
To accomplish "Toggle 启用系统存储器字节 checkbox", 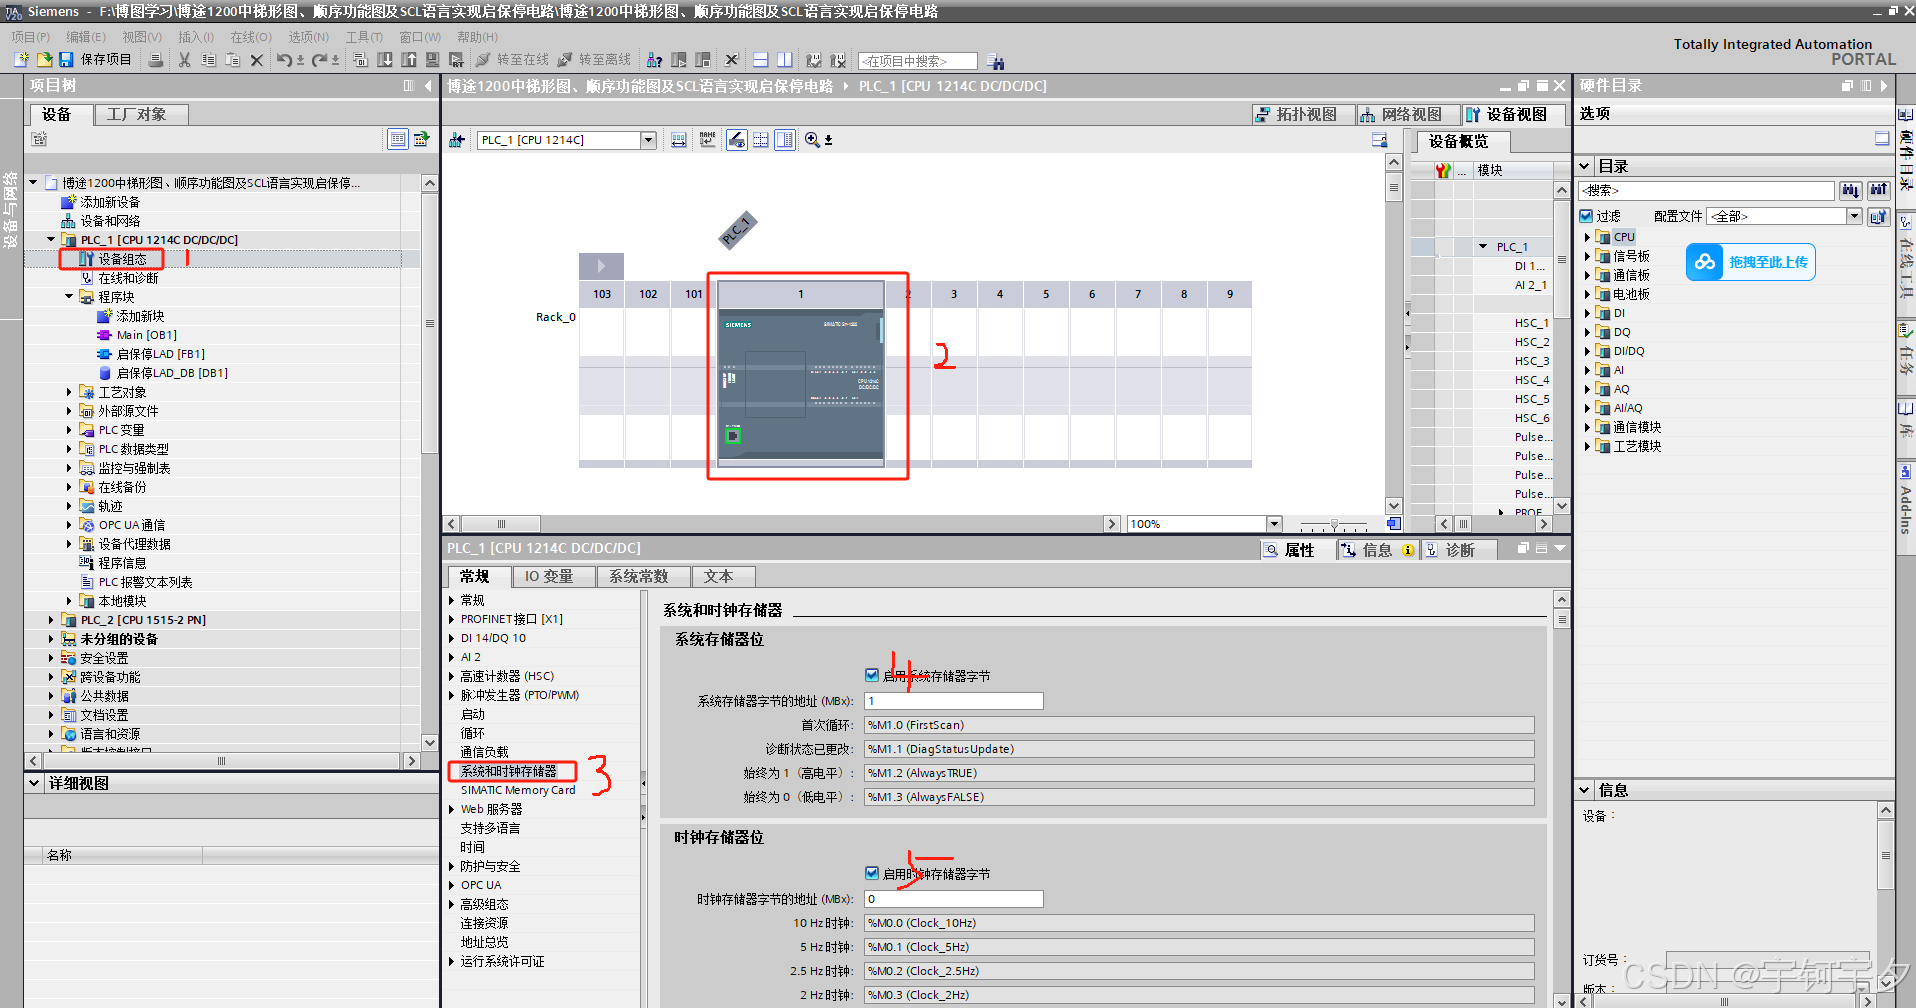I will coord(872,675).
